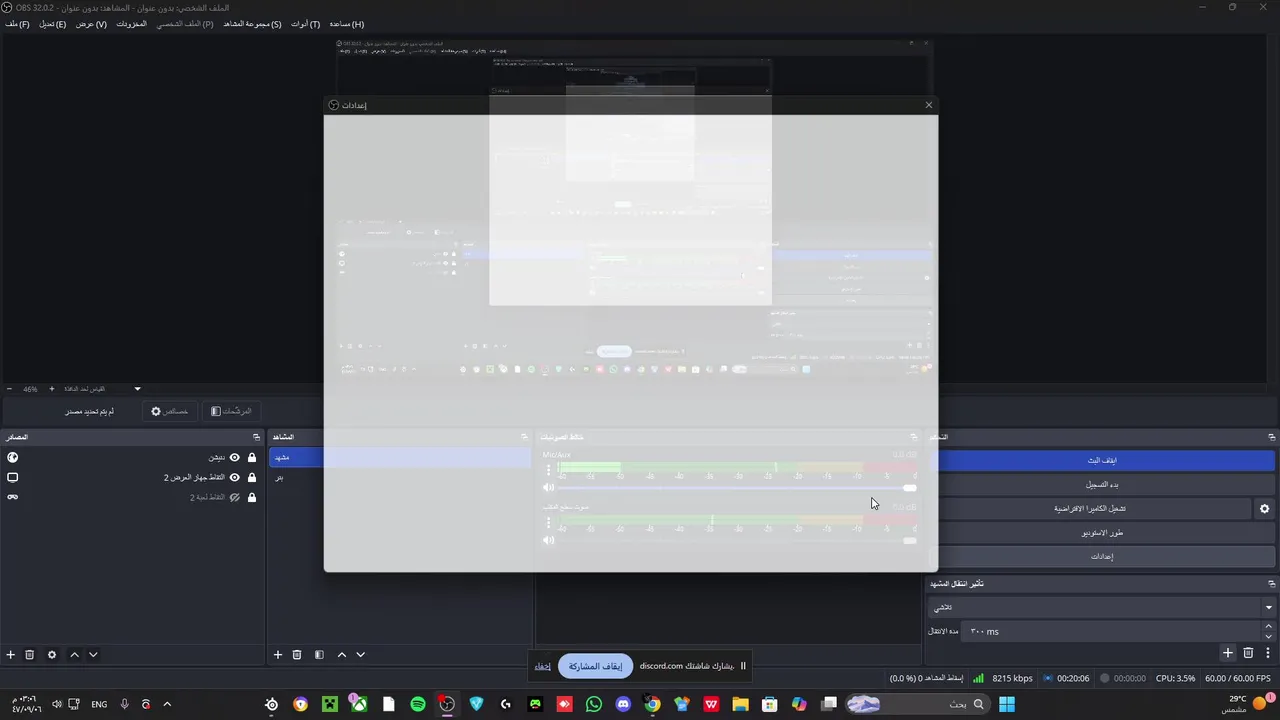The image size is (1280, 720).
Task: Remove transition using trash icon in transitions panel
Action: pyautogui.click(x=1248, y=653)
